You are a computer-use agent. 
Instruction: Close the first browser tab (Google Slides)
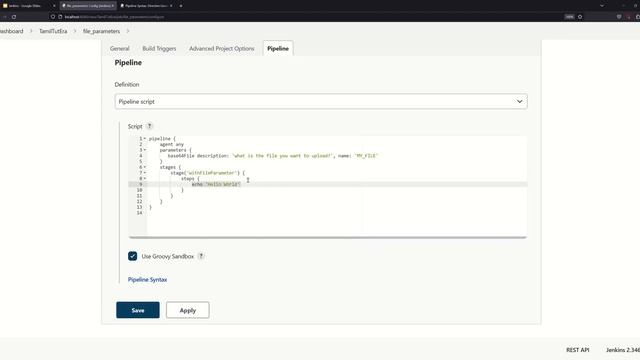[54, 6]
